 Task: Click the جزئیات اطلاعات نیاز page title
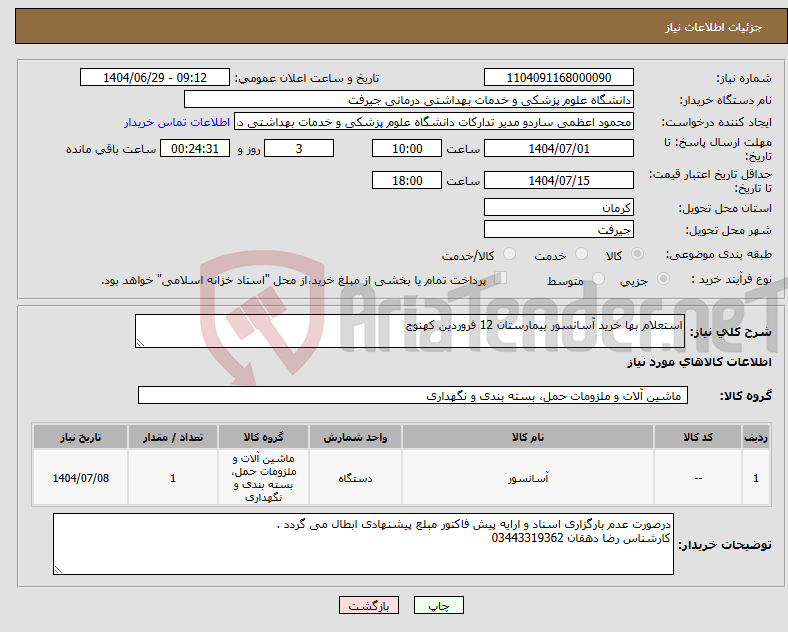(x=713, y=27)
